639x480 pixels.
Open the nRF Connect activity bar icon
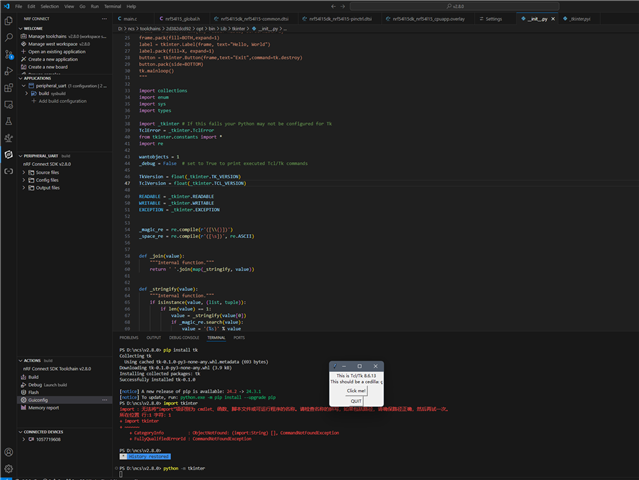[x=9, y=154]
